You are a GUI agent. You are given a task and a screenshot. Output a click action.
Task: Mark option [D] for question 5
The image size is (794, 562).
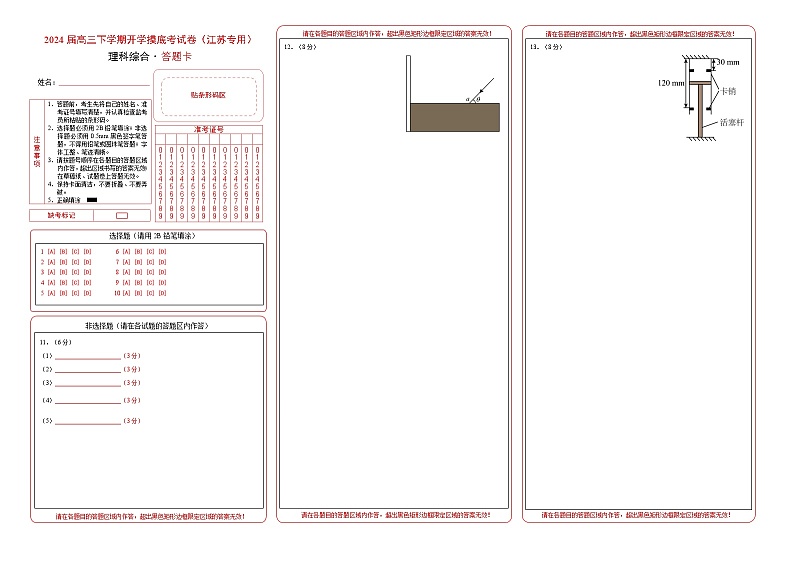point(88,293)
